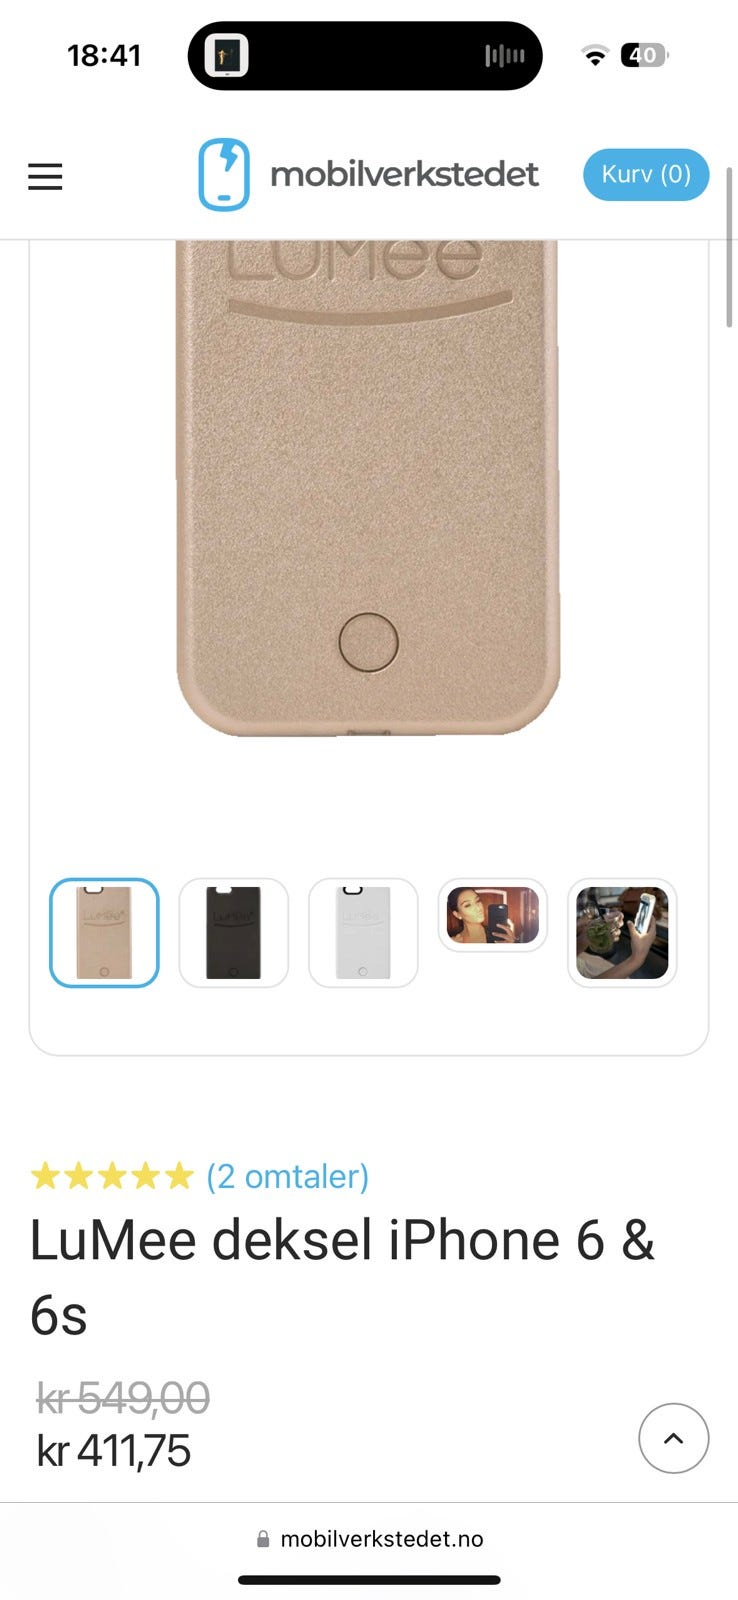
Task: Click the five-star rating icons
Action: (x=112, y=1176)
